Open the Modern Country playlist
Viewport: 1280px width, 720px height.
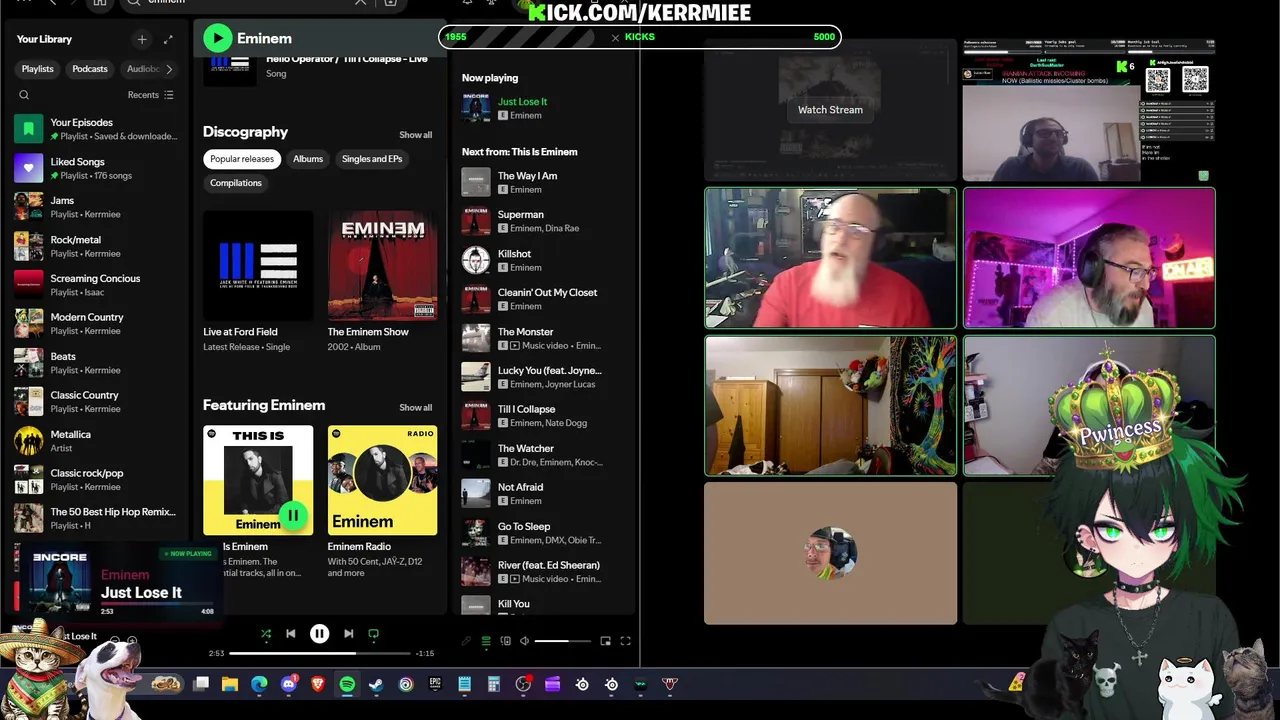click(96, 323)
